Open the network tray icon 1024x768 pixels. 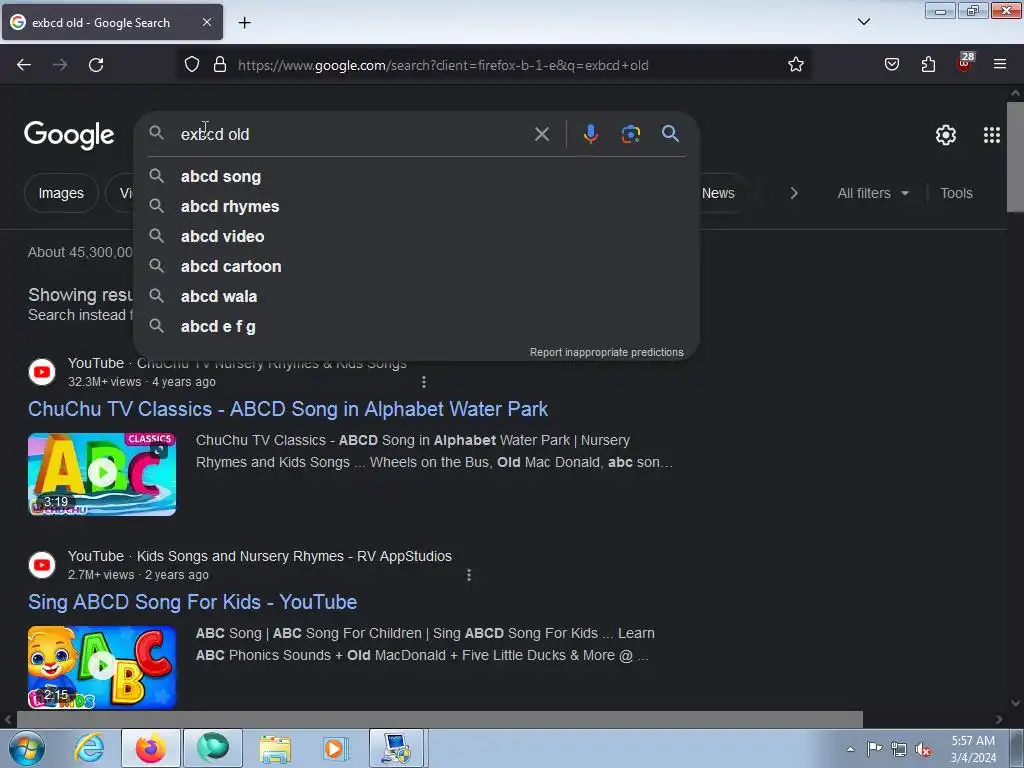pos(899,750)
